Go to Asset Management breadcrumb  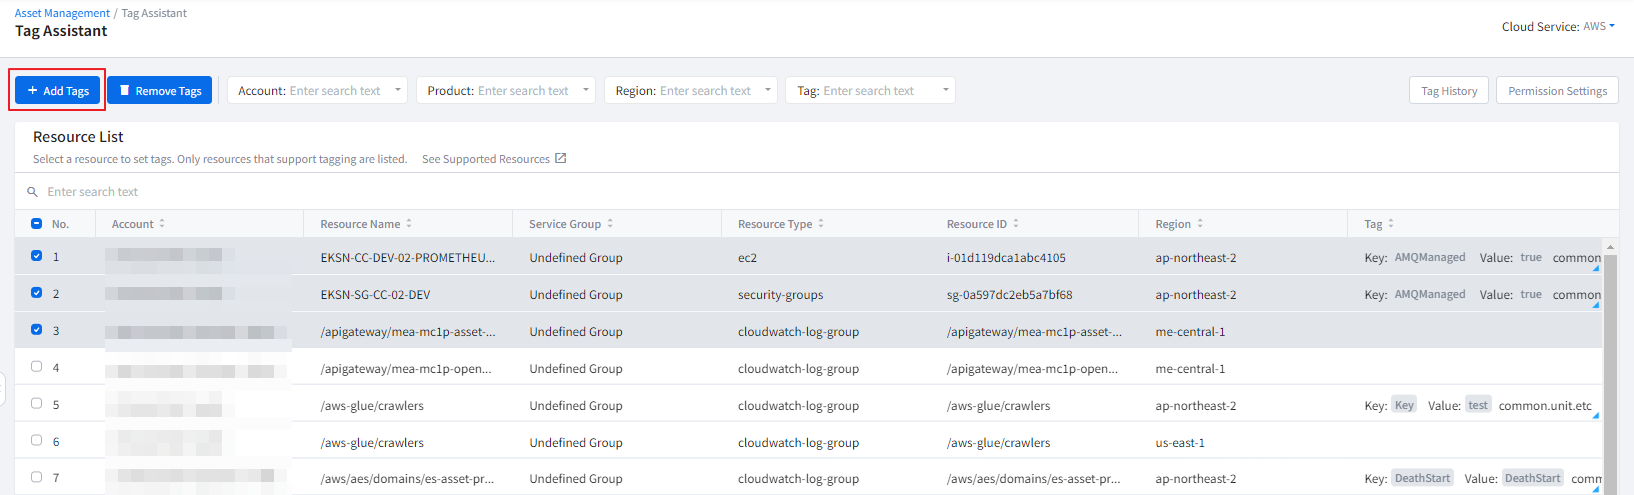62,13
